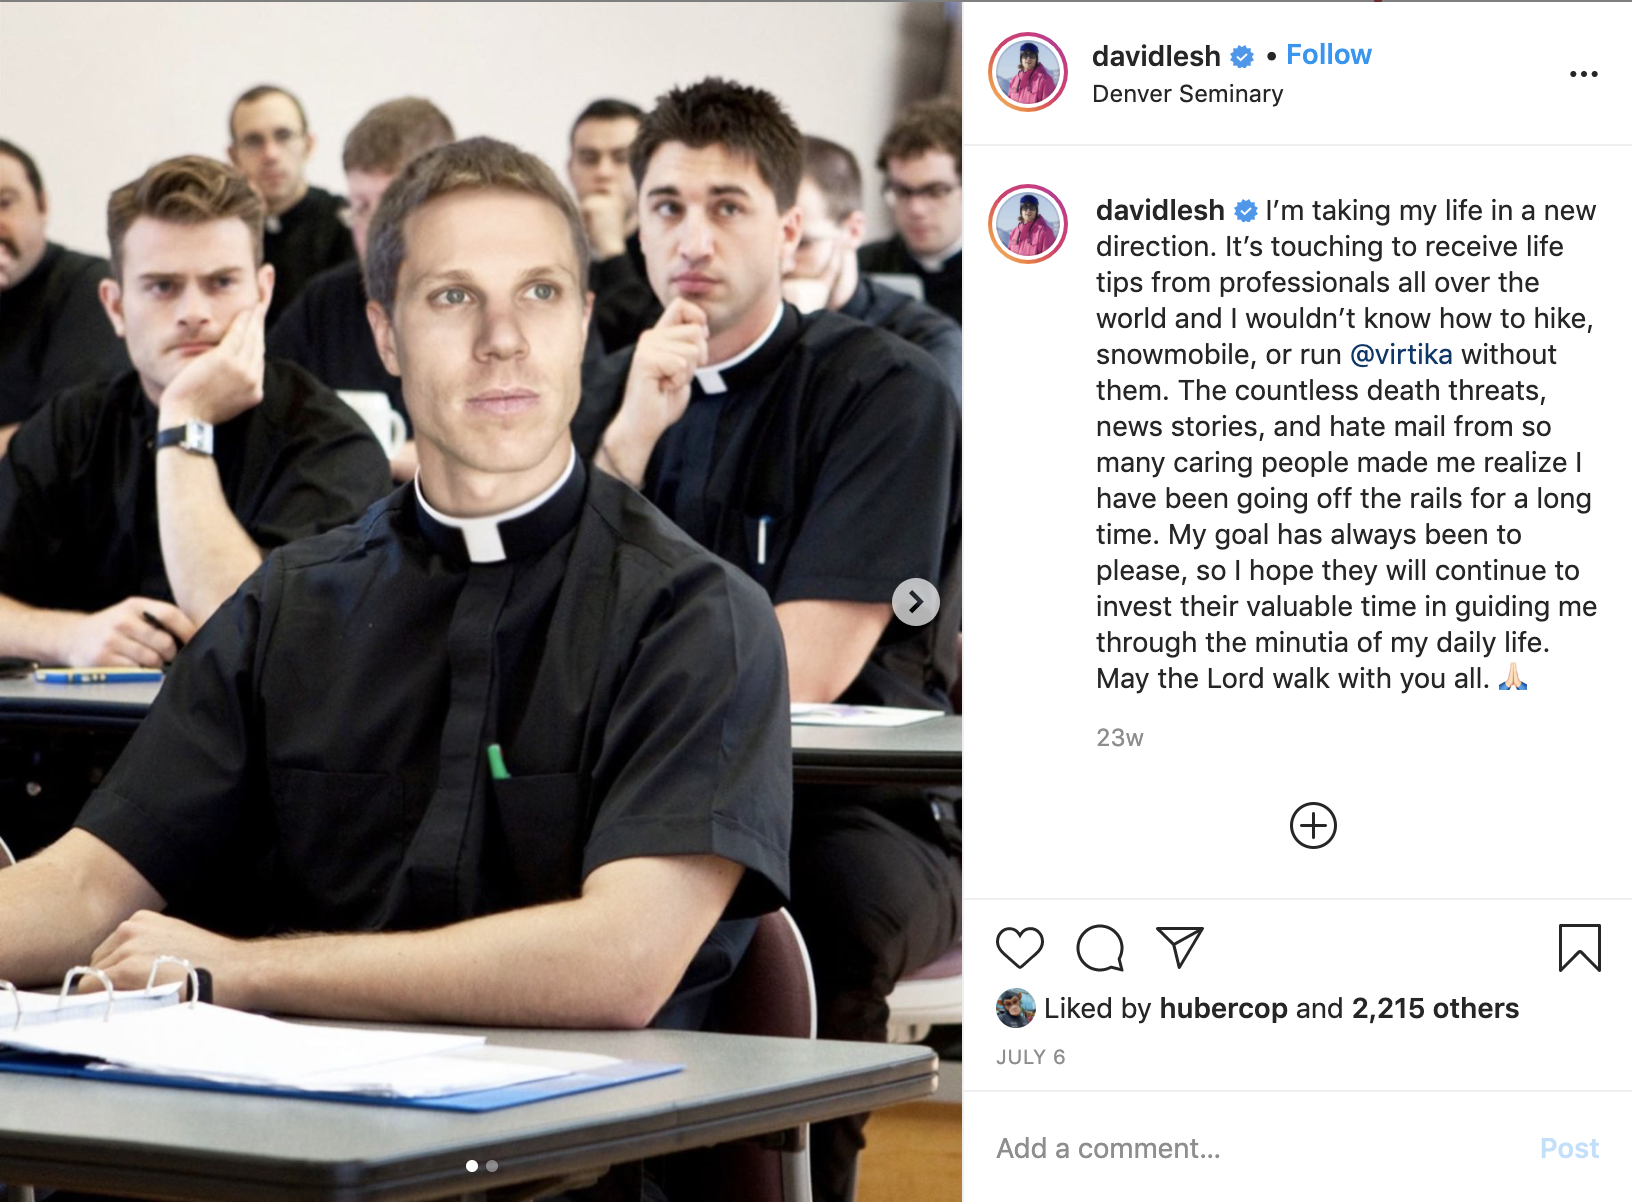The height and width of the screenshot is (1202, 1632).
Task: Save post using the bookmark icon
Action: (x=1579, y=947)
